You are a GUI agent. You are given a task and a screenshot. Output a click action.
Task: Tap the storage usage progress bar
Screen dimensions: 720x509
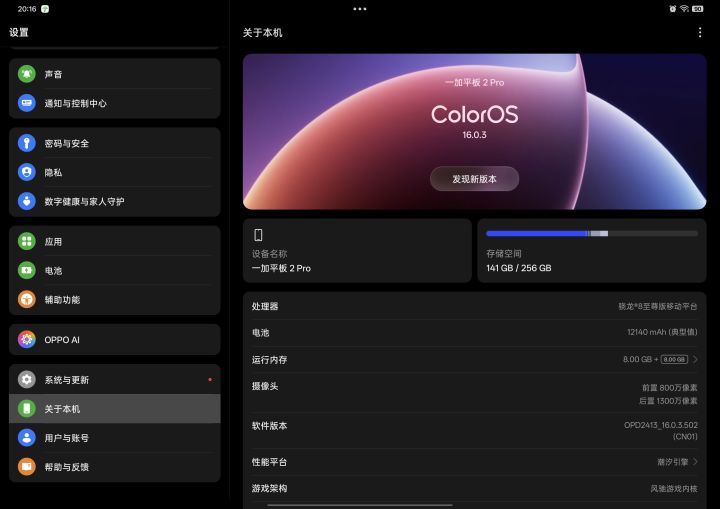click(592, 233)
